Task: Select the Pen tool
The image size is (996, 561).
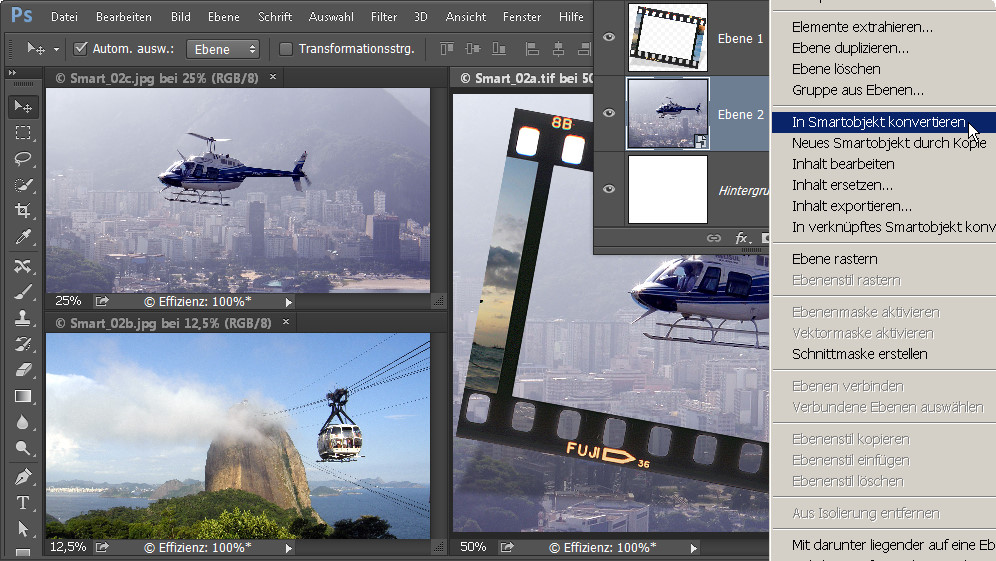Action: (23, 477)
